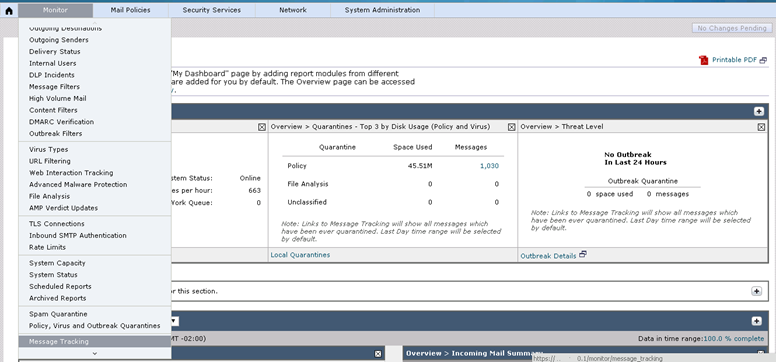The width and height of the screenshot is (776, 362).
Task: Close the Quarantines Top 3 module
Action: [x=512, y=127]
